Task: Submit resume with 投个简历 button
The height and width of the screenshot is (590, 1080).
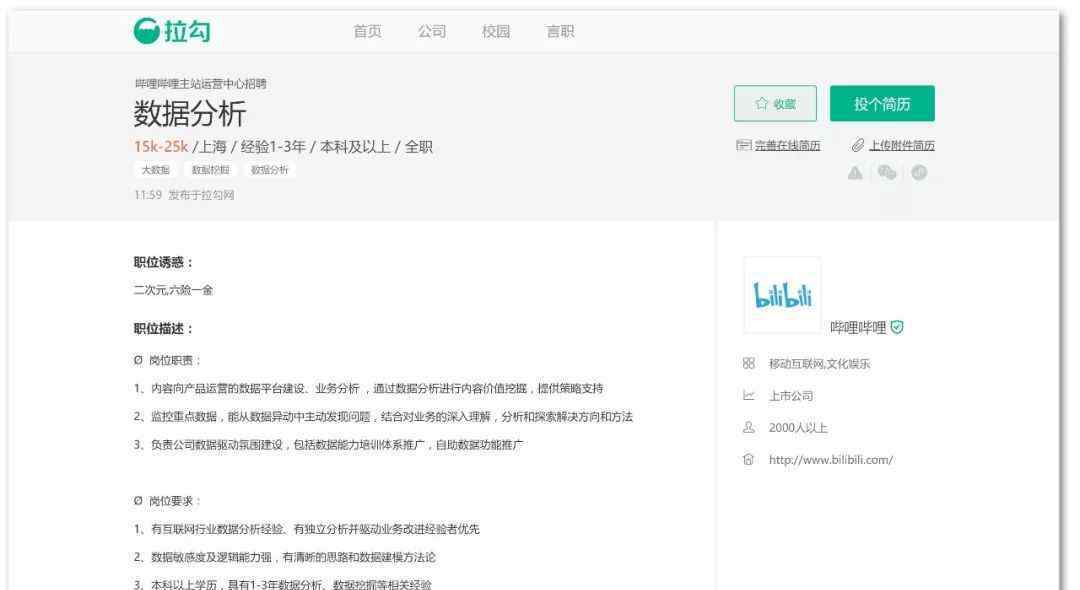Action: click(882, 103)
